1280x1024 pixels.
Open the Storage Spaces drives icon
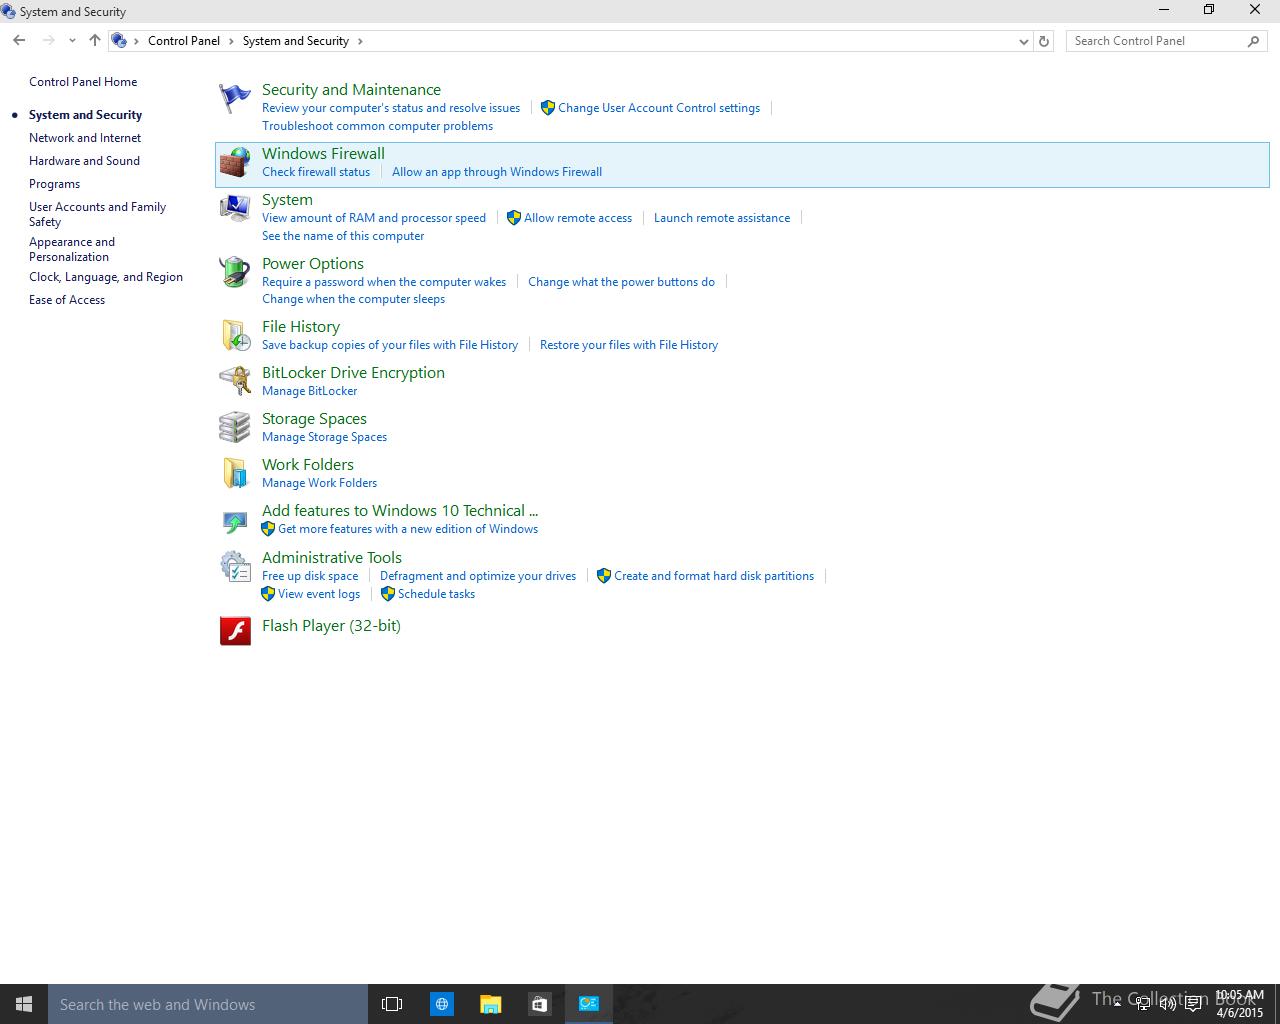pos(235,427)
